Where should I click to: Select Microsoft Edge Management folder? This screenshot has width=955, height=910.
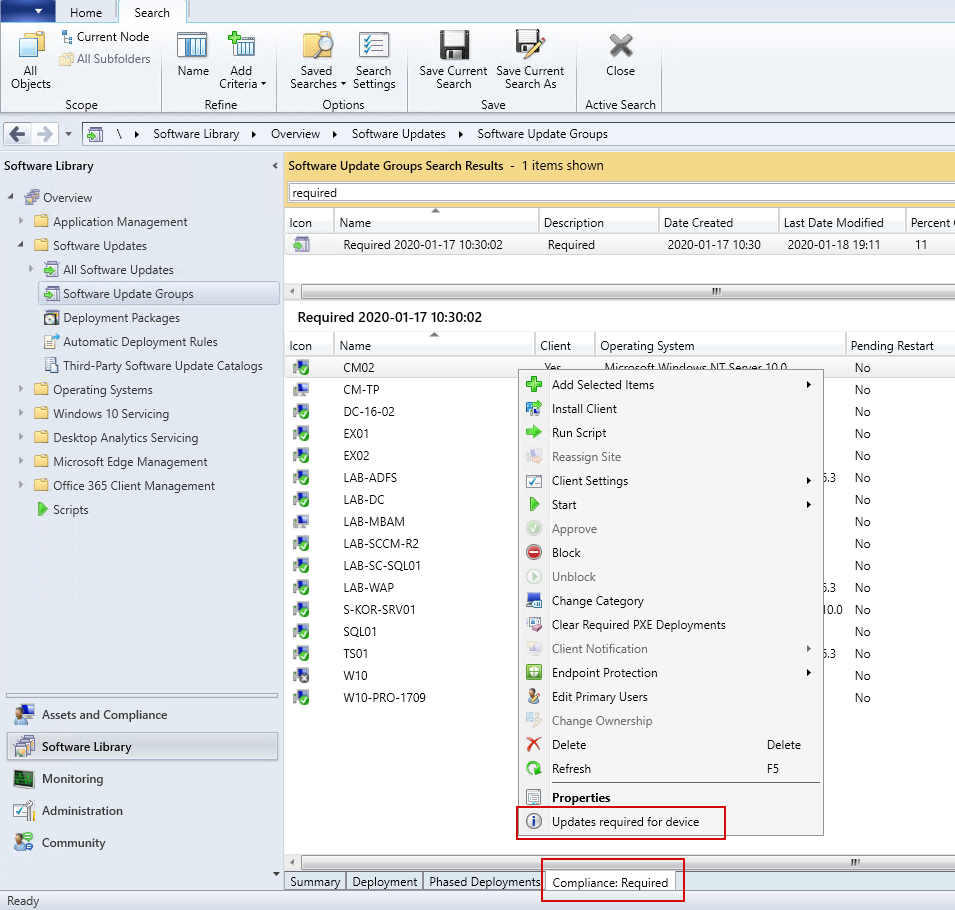(121, 462)
